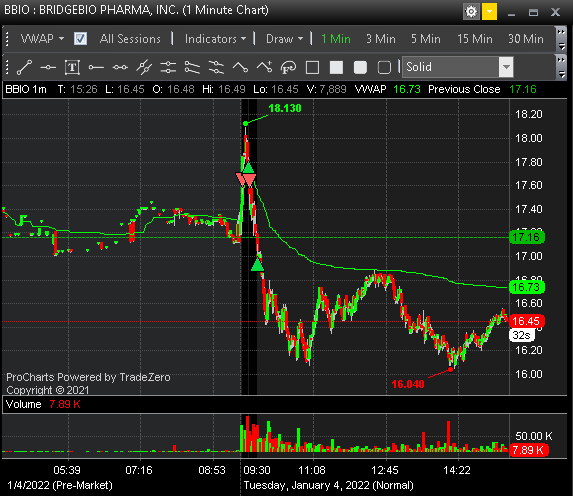Click the 17.16 previous close axis tag
This screenshot has width=573, height=496.
point(526,237)
